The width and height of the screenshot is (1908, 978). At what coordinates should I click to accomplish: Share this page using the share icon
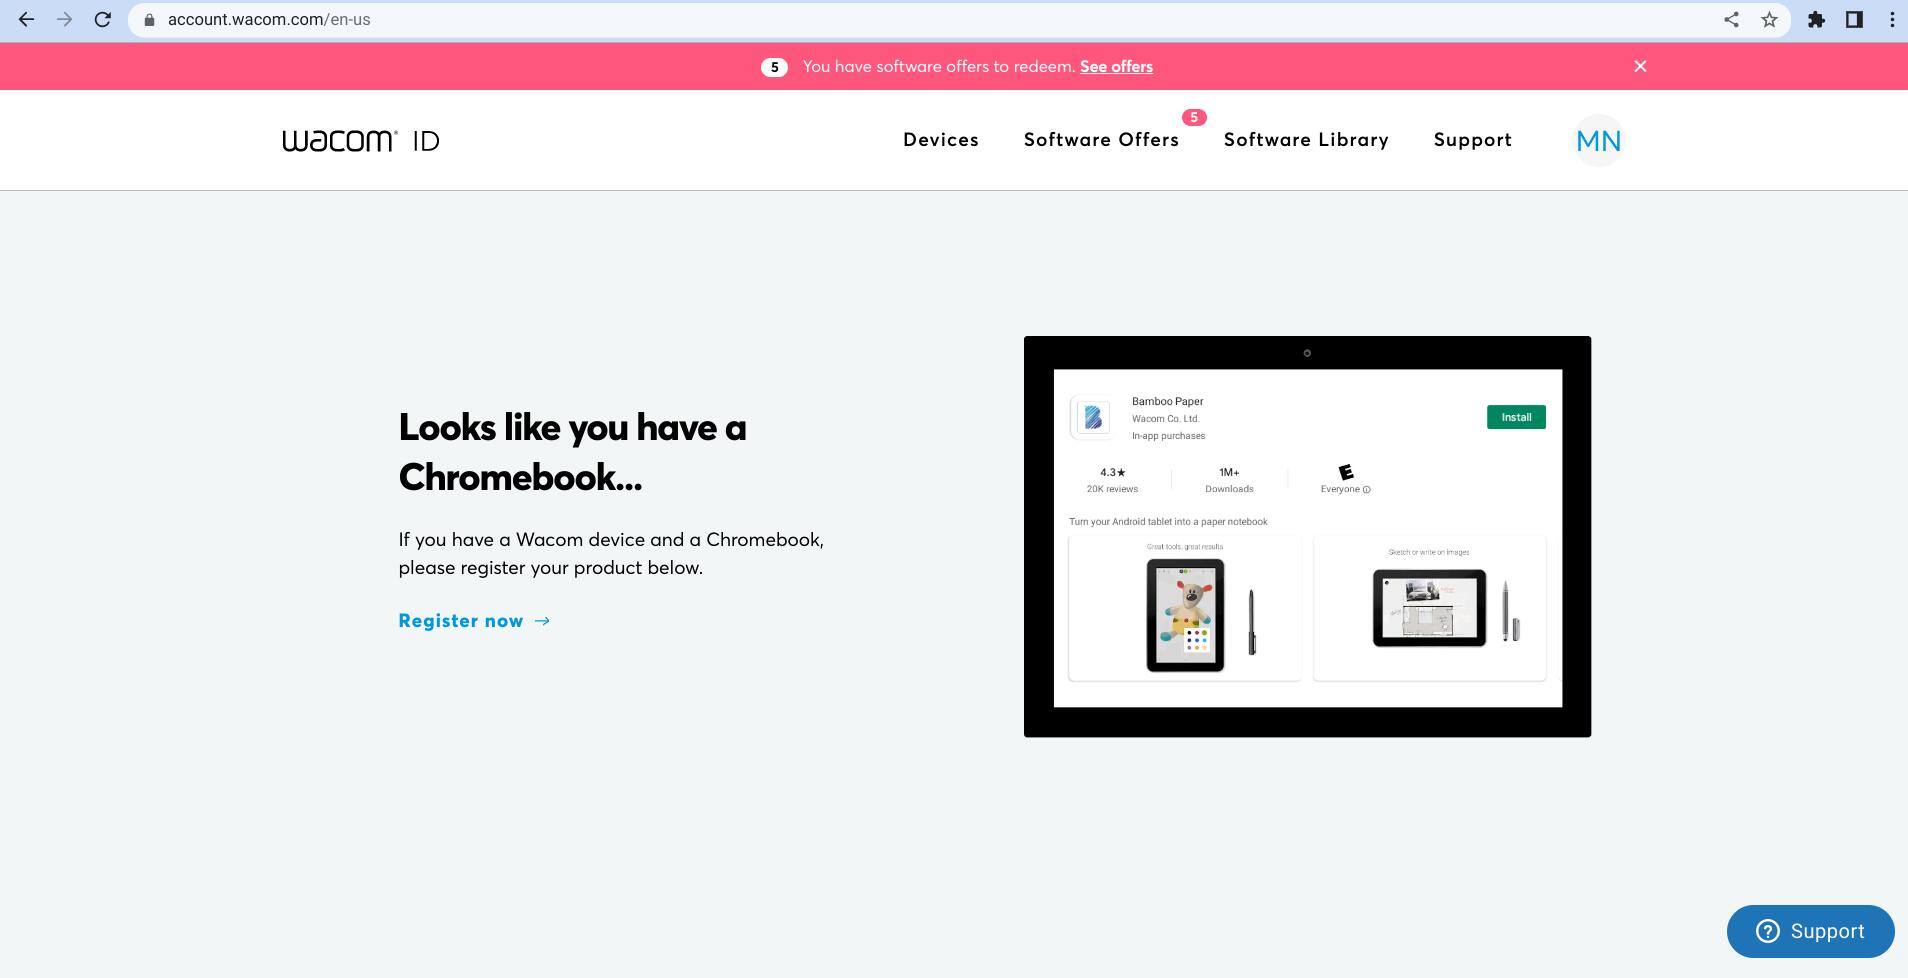[x=1731, y=20]
